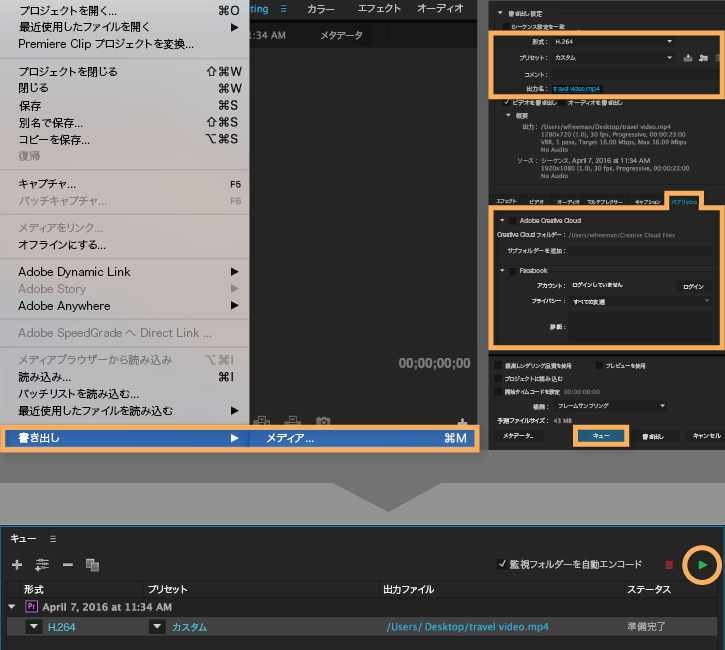
Task: Switch to the マルチプレクサー tab
Action: click(x=604, y=202)
